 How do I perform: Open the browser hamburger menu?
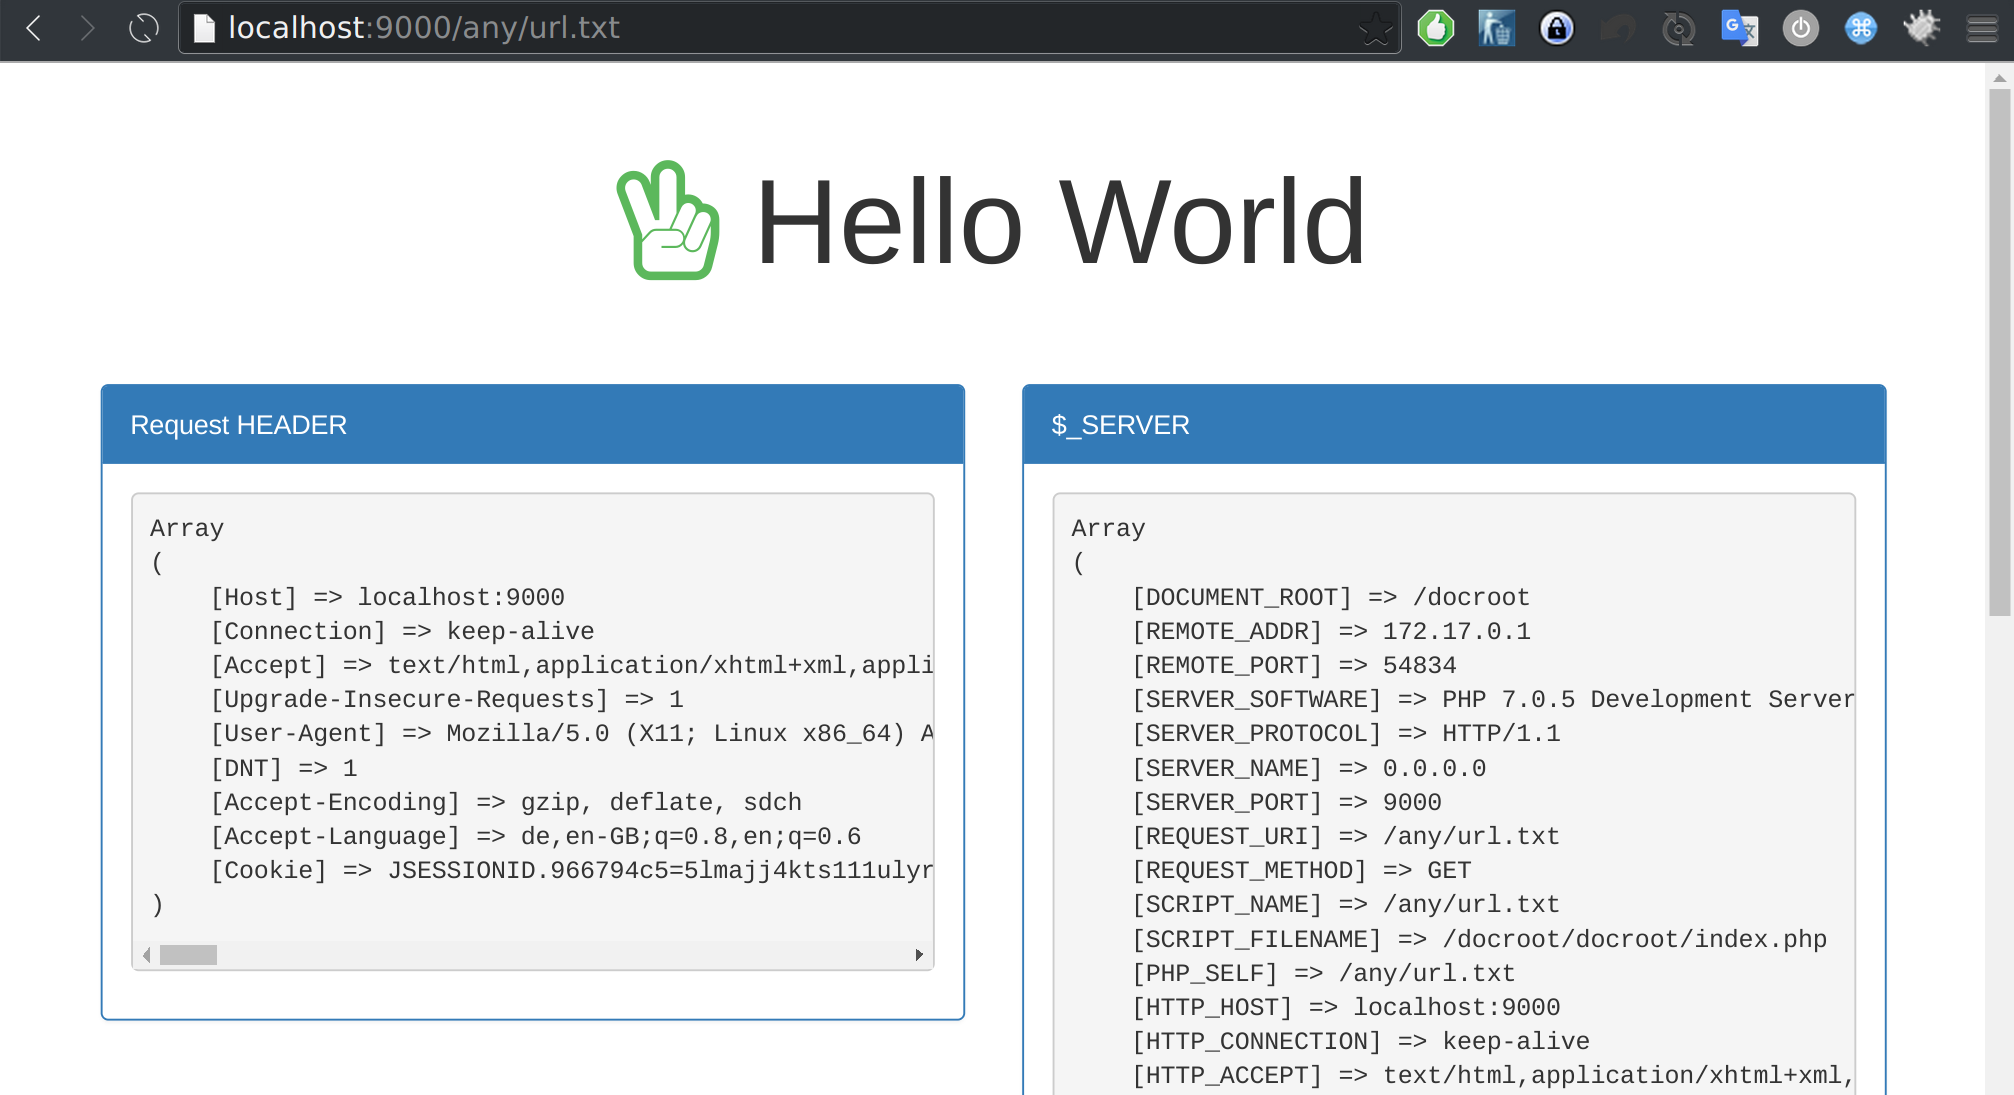1982,28
